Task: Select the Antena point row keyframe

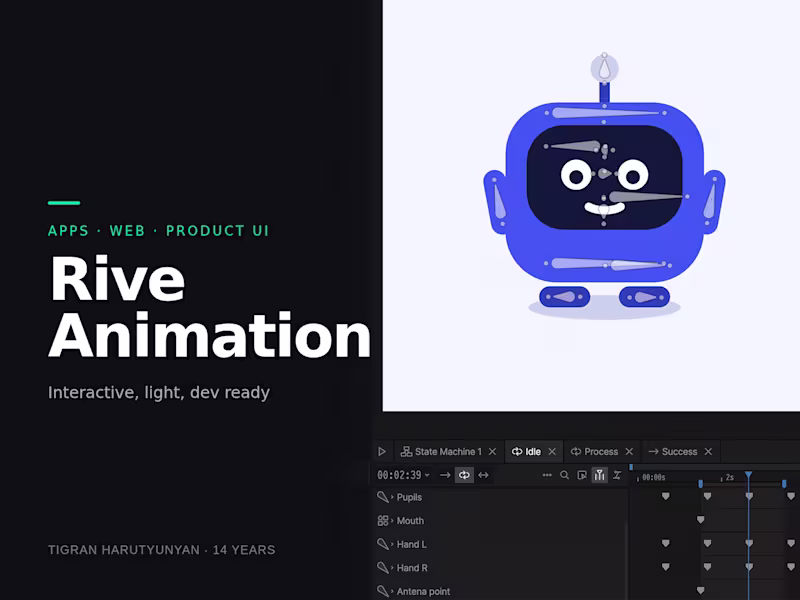Action: pos(701,590)
